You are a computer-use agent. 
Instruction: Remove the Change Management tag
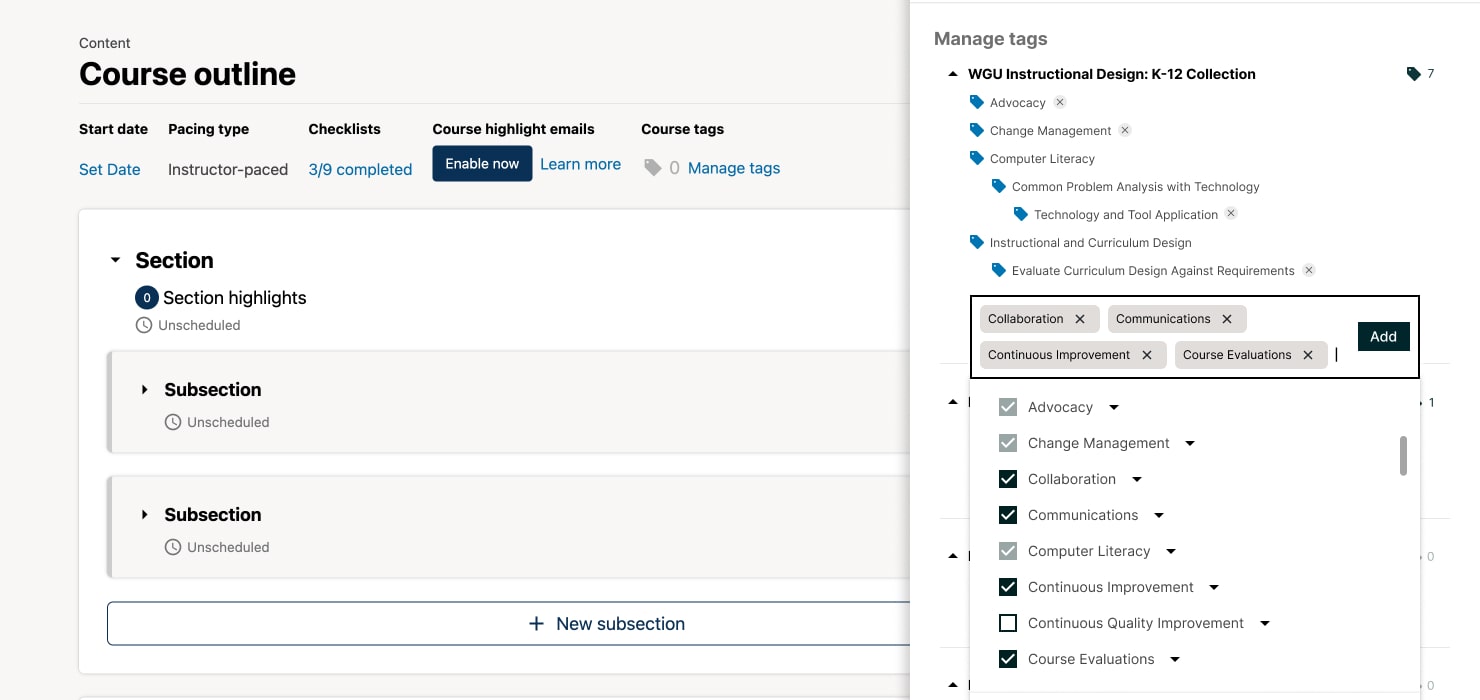click(1125, 130)
